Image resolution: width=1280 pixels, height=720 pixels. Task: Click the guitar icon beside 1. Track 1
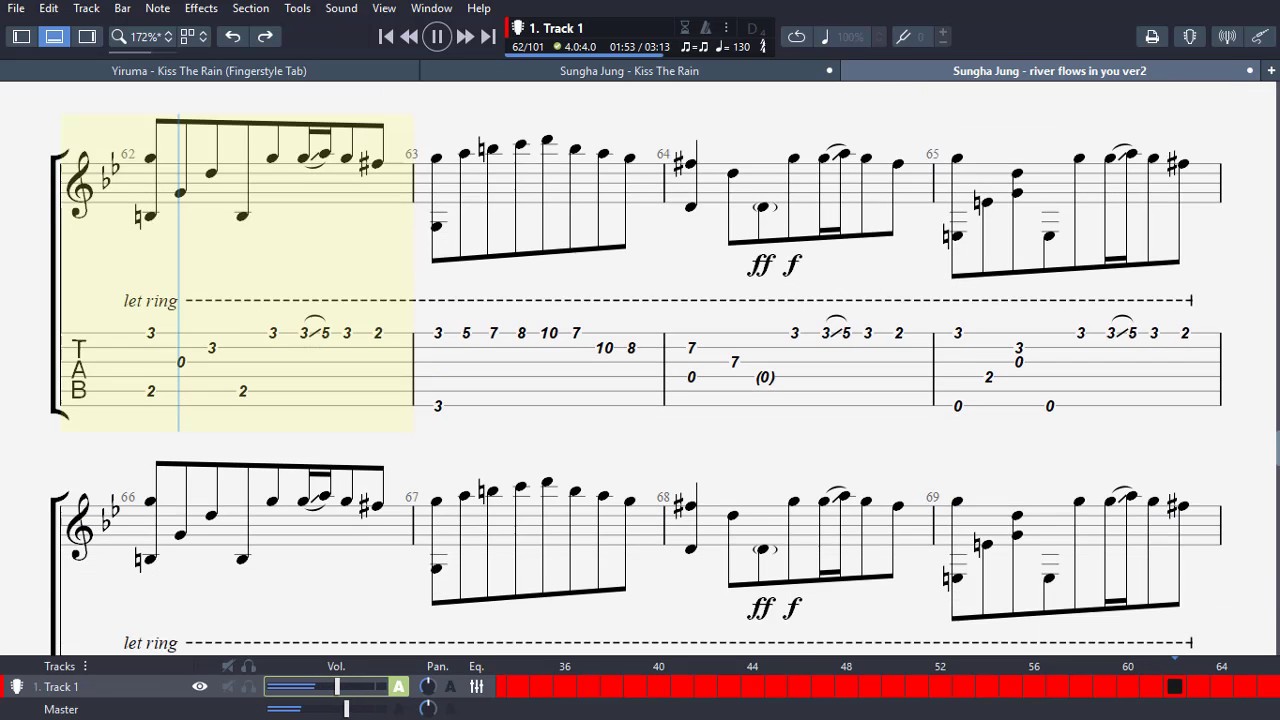coord(518,28)
